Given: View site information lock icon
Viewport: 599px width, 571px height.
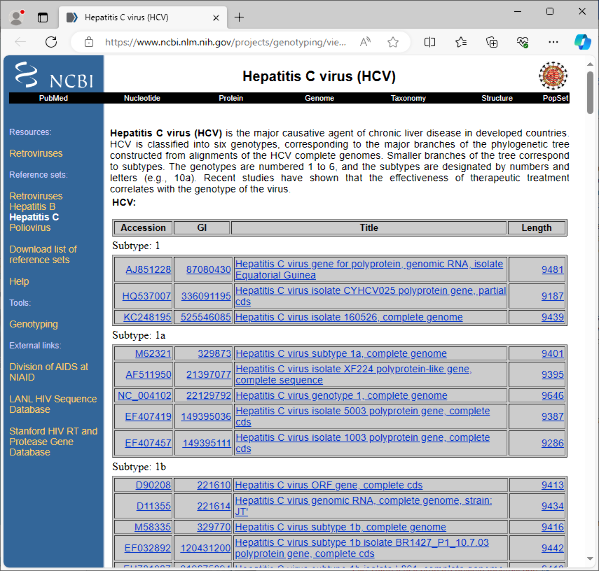Looking at the screenshot, I should pyautogui.click(x=89, y=42).
